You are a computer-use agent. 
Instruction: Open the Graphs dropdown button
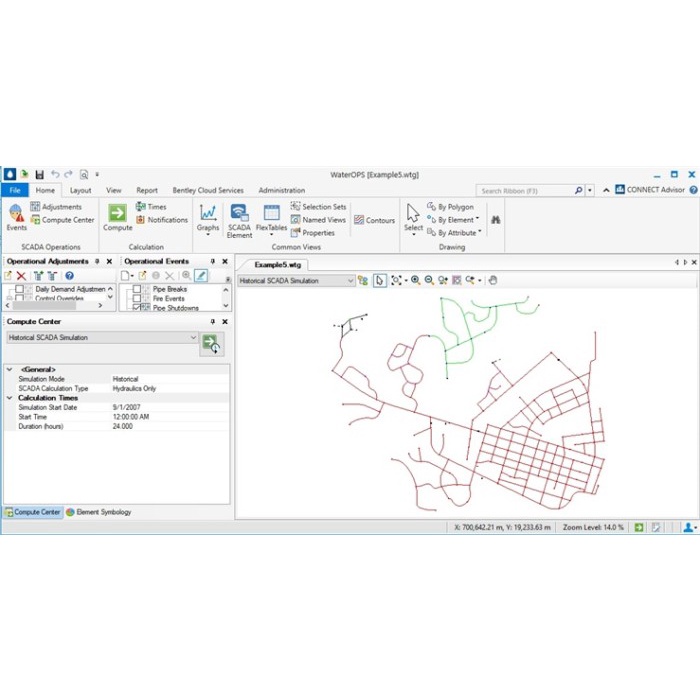coord(208,219)
